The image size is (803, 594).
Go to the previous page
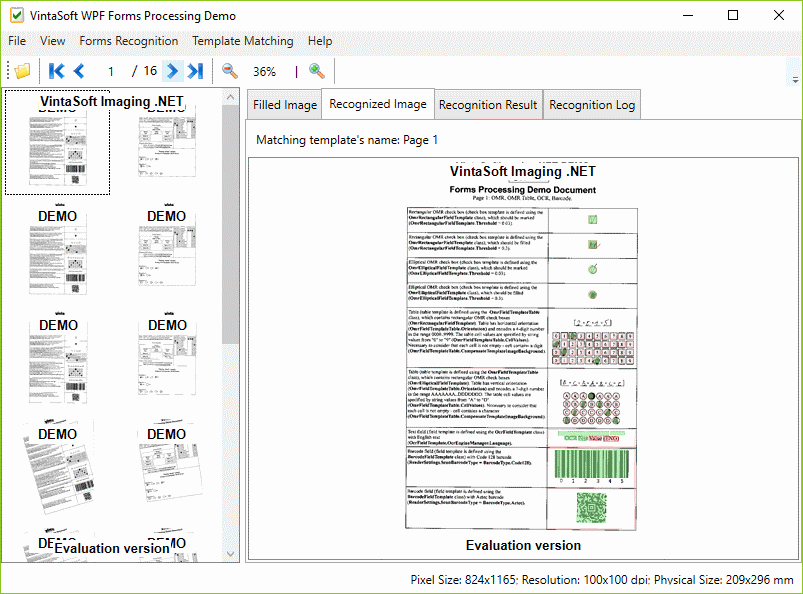79,71
